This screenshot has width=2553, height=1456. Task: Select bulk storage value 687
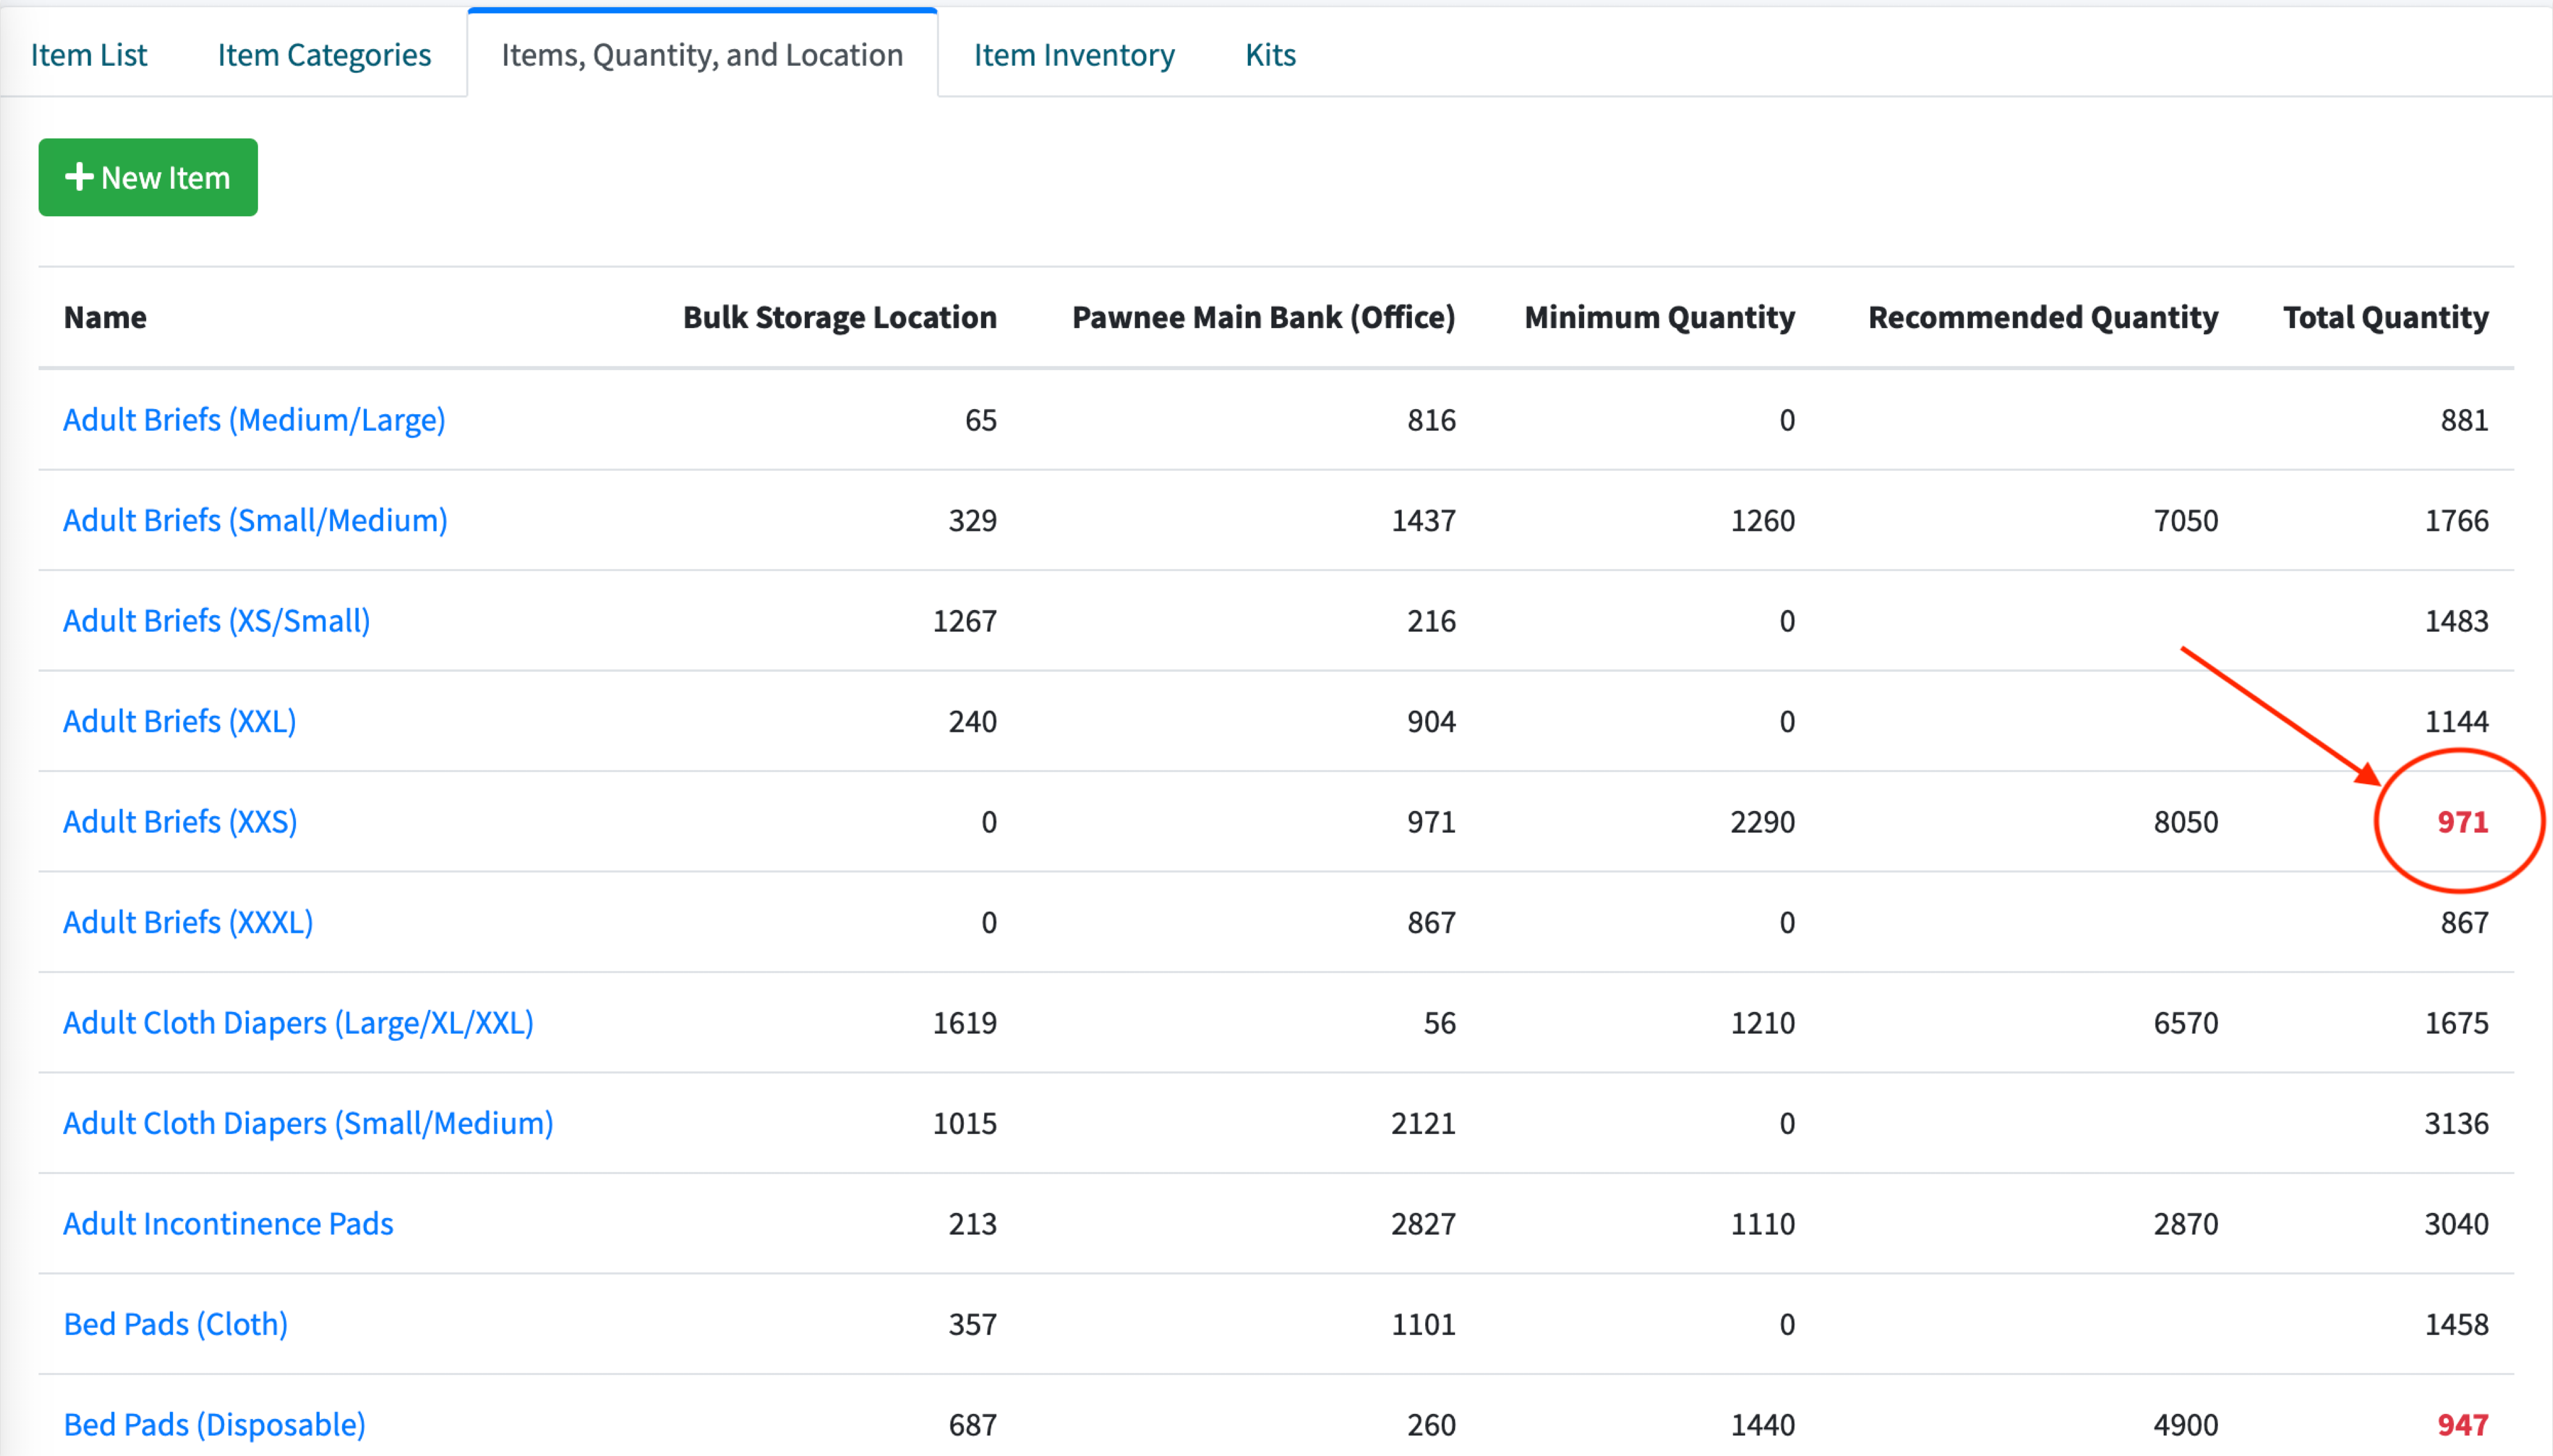(972, 1425)
